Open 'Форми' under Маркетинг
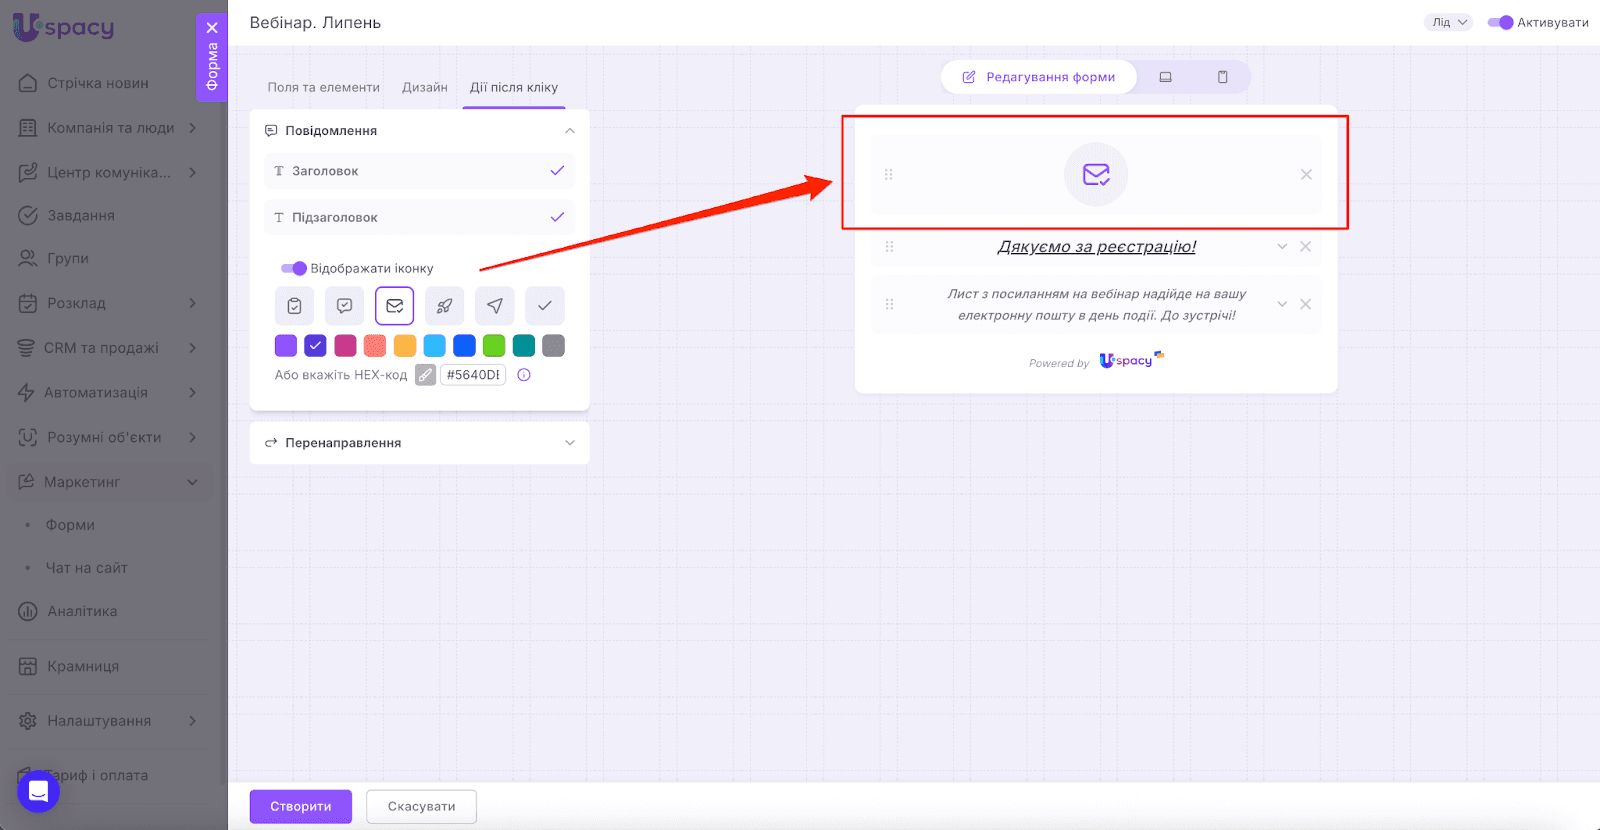Screen dimensions: 1600x830 pos(70,525)
